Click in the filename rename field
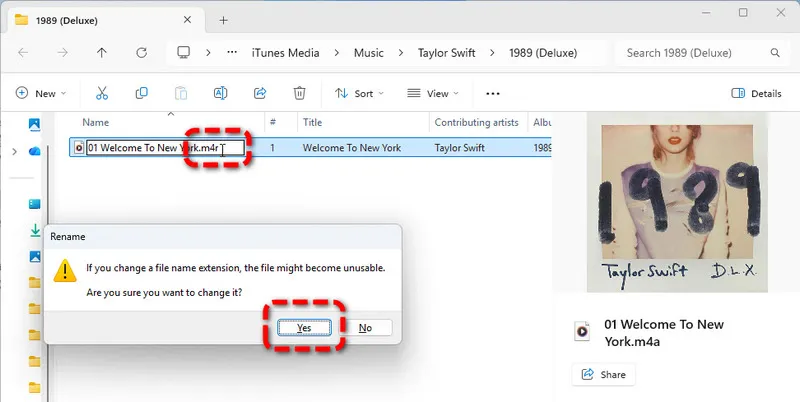 [x=165, y=148]
